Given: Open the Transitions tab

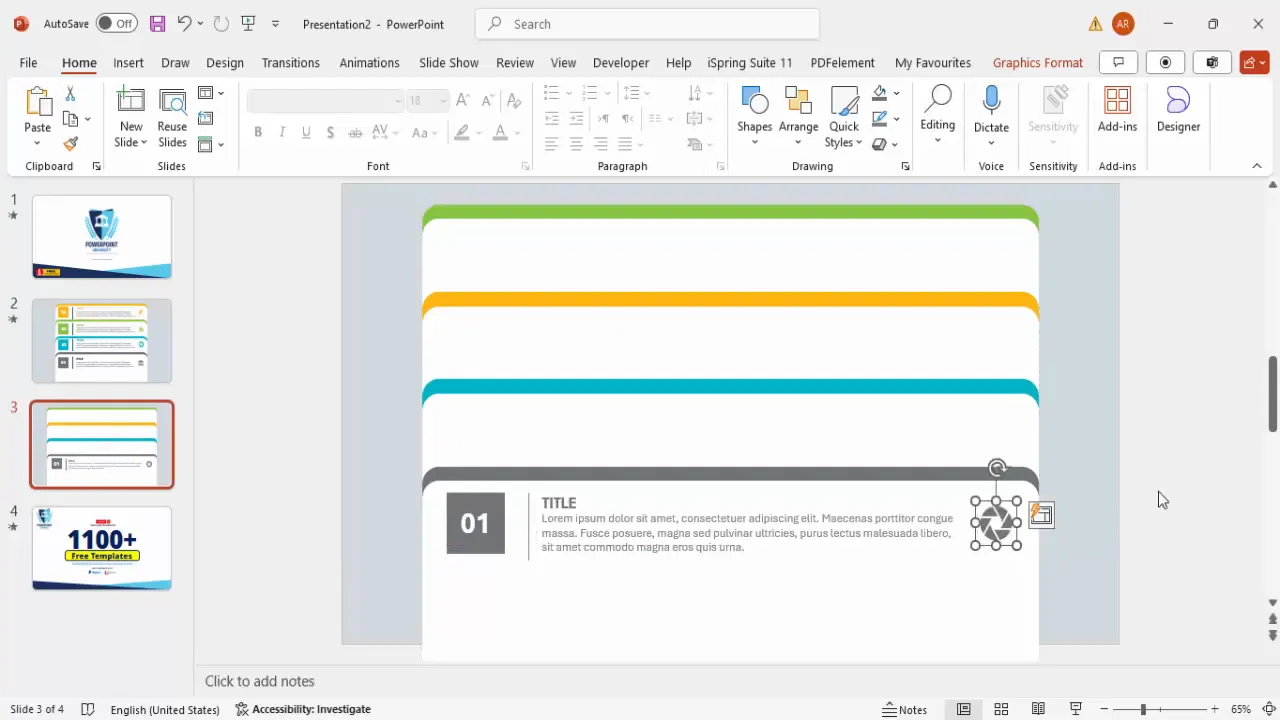Looking at the screenshot, I should (x=291, y=62).
